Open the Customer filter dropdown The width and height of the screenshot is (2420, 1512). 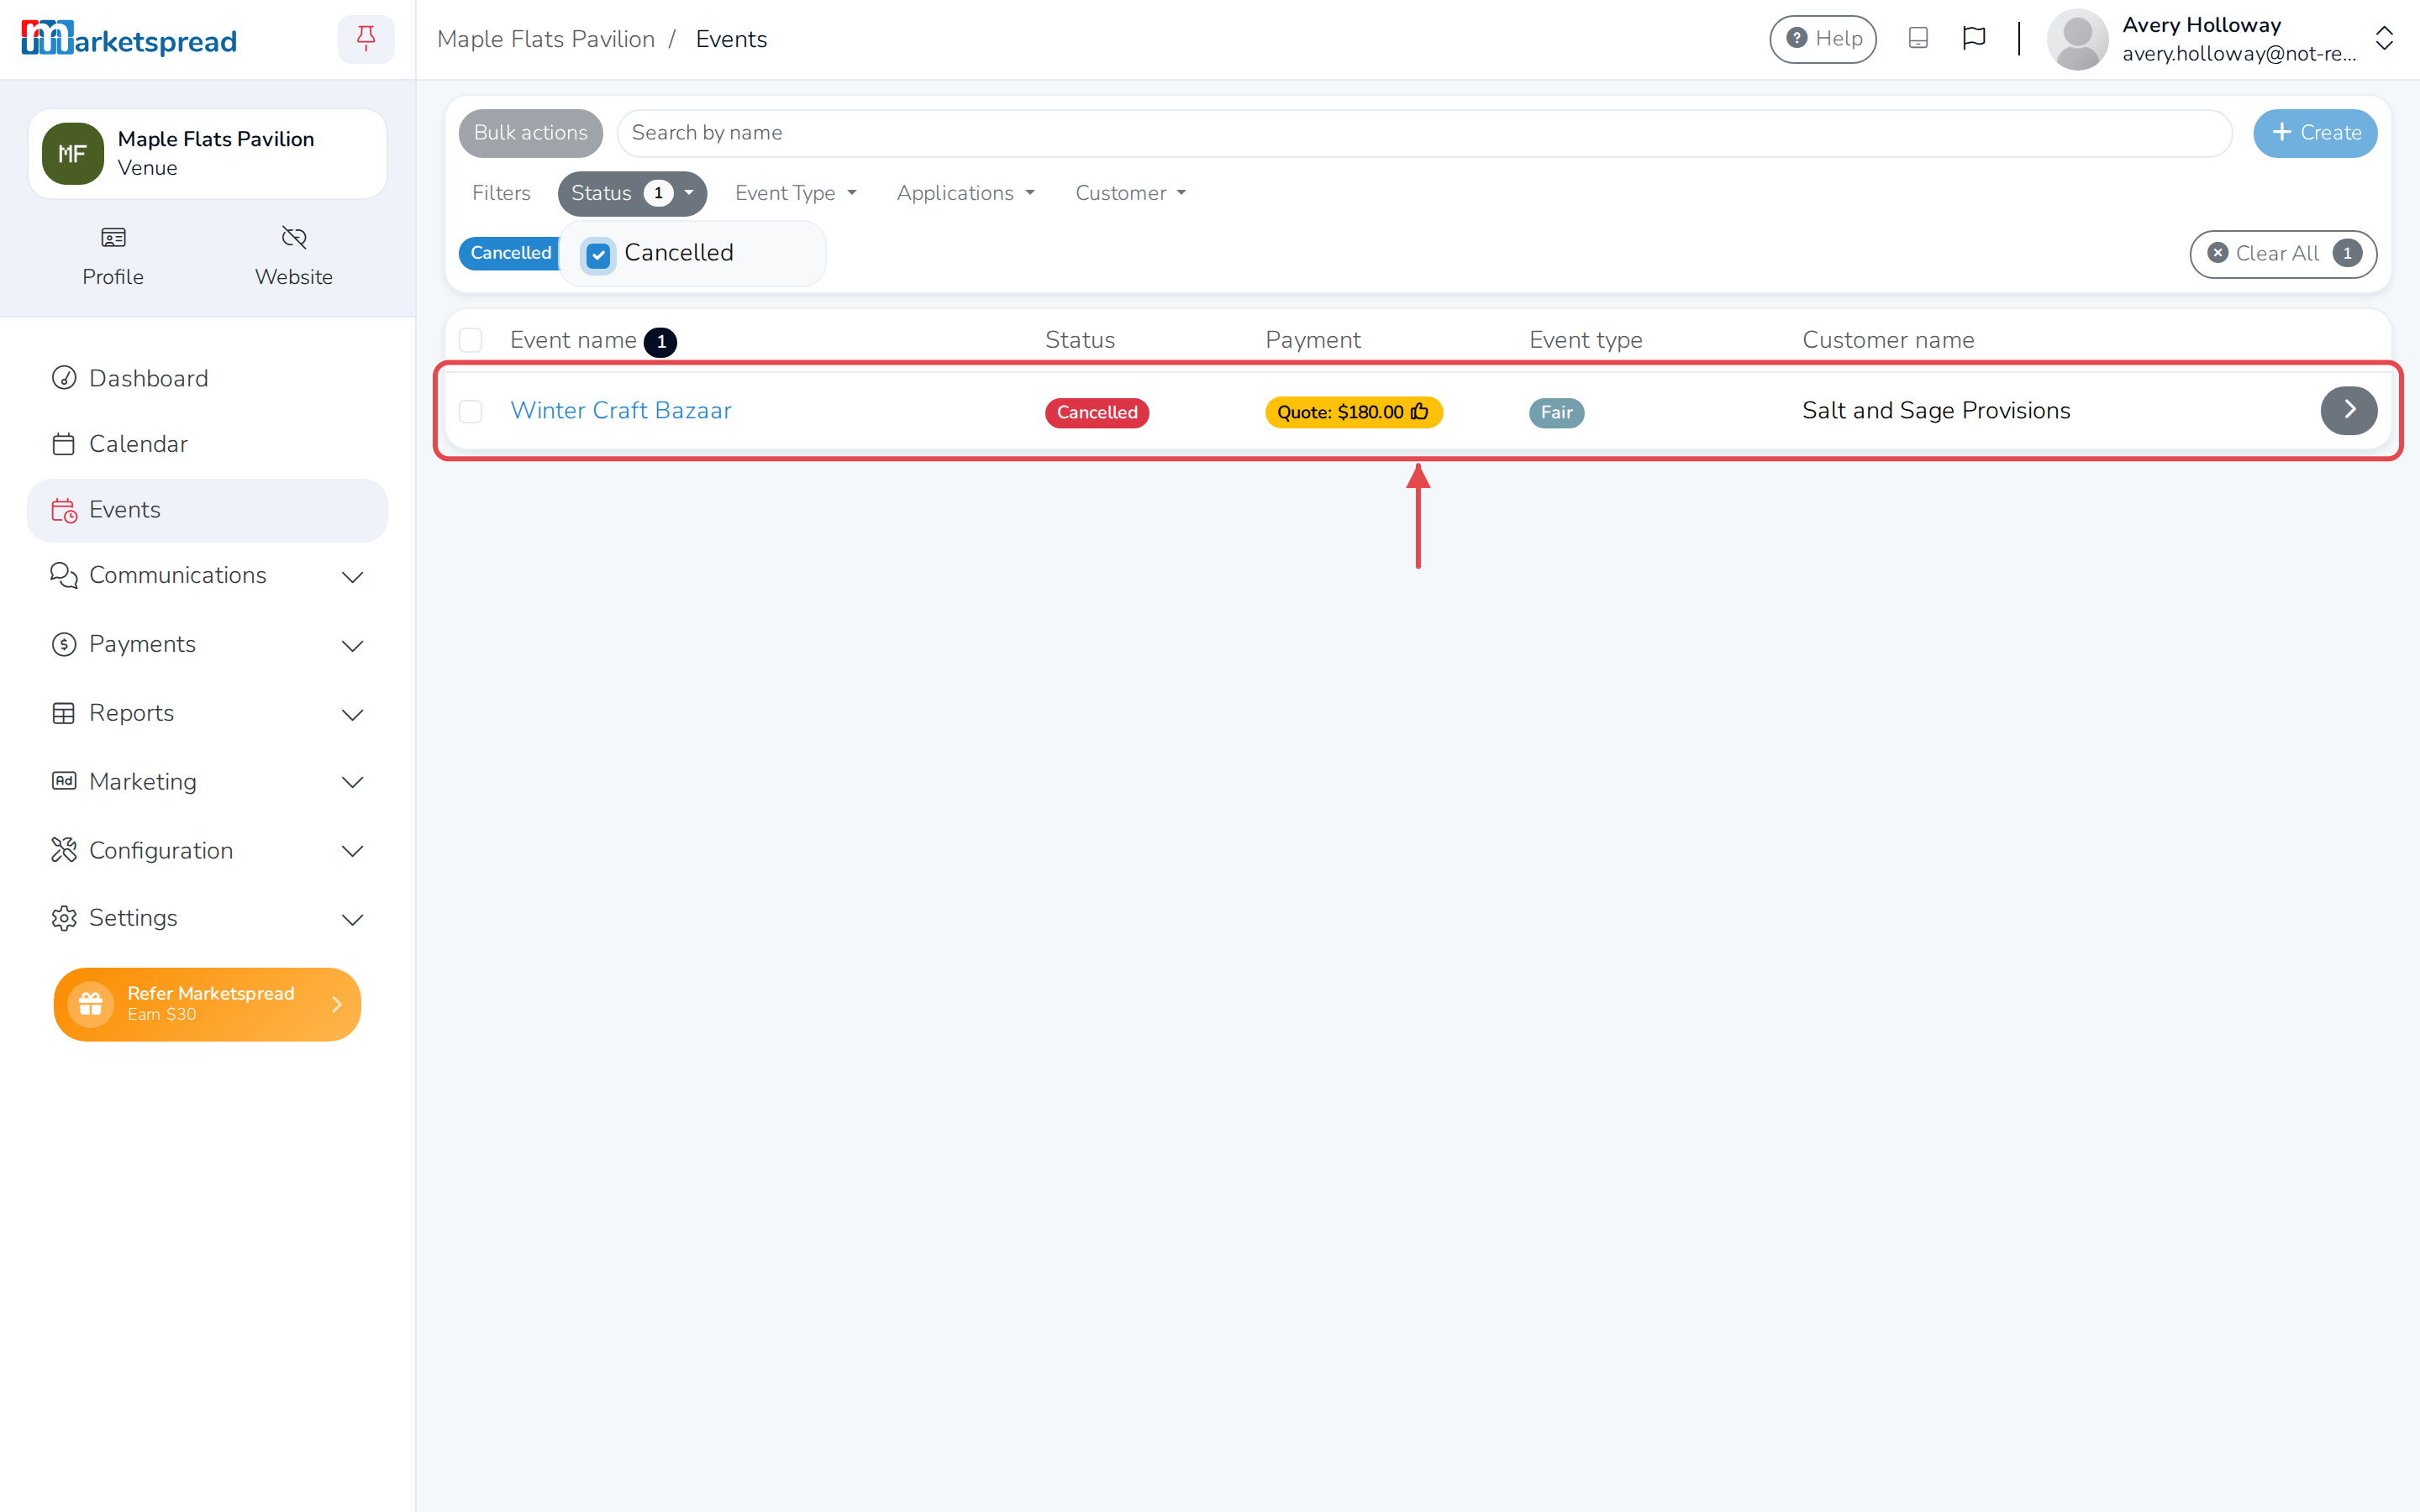point(1131,193)
